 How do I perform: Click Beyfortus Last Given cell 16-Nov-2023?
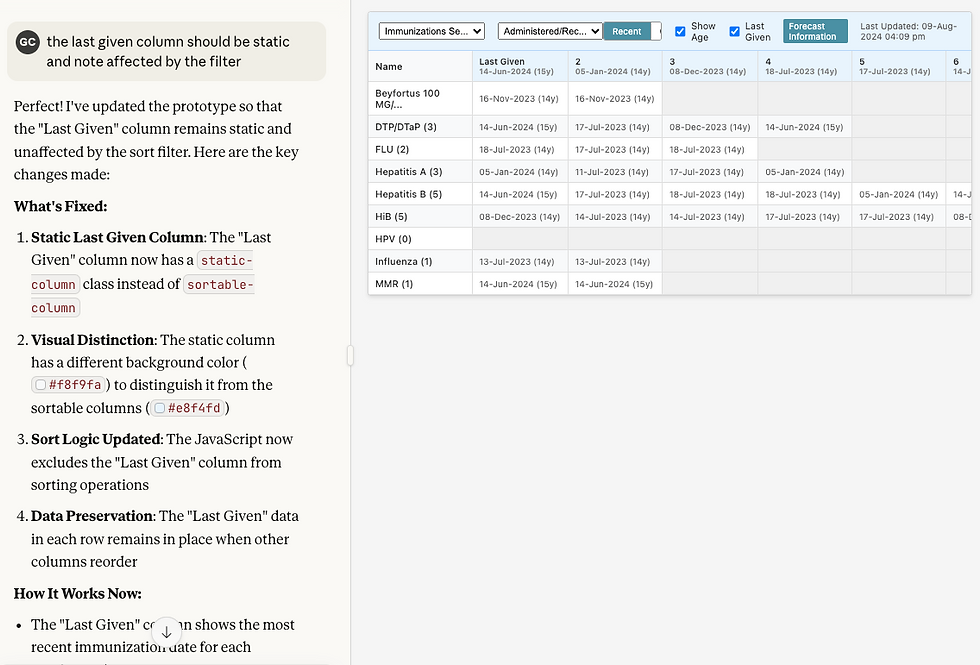(520, 99)
